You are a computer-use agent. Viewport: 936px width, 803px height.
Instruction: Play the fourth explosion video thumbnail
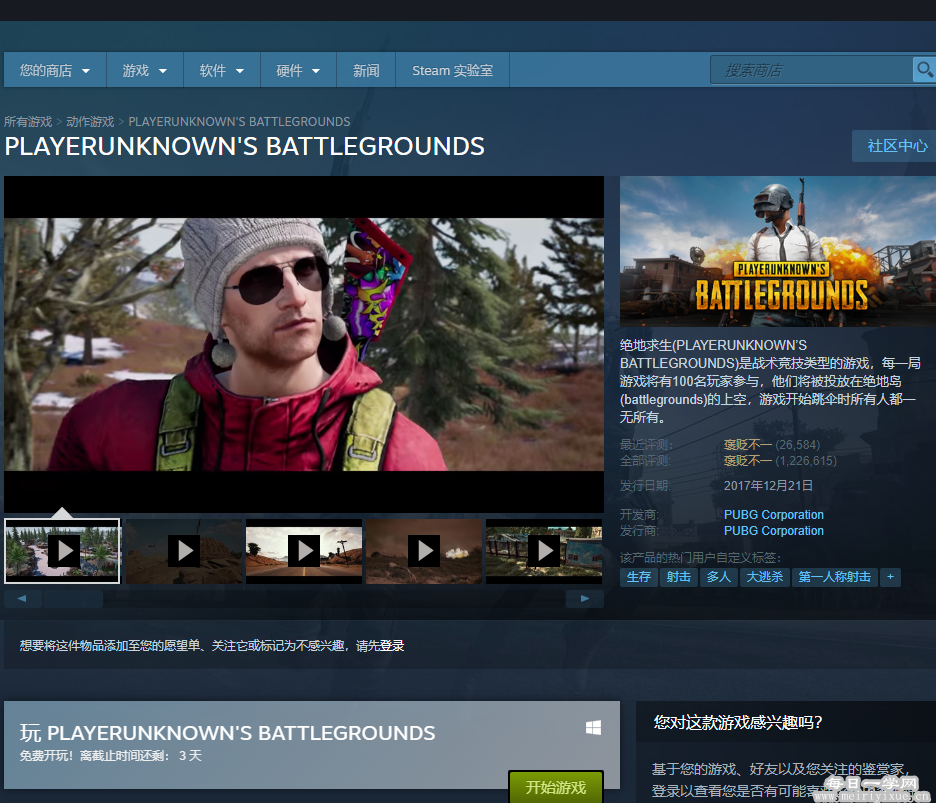tap(424, 550)
